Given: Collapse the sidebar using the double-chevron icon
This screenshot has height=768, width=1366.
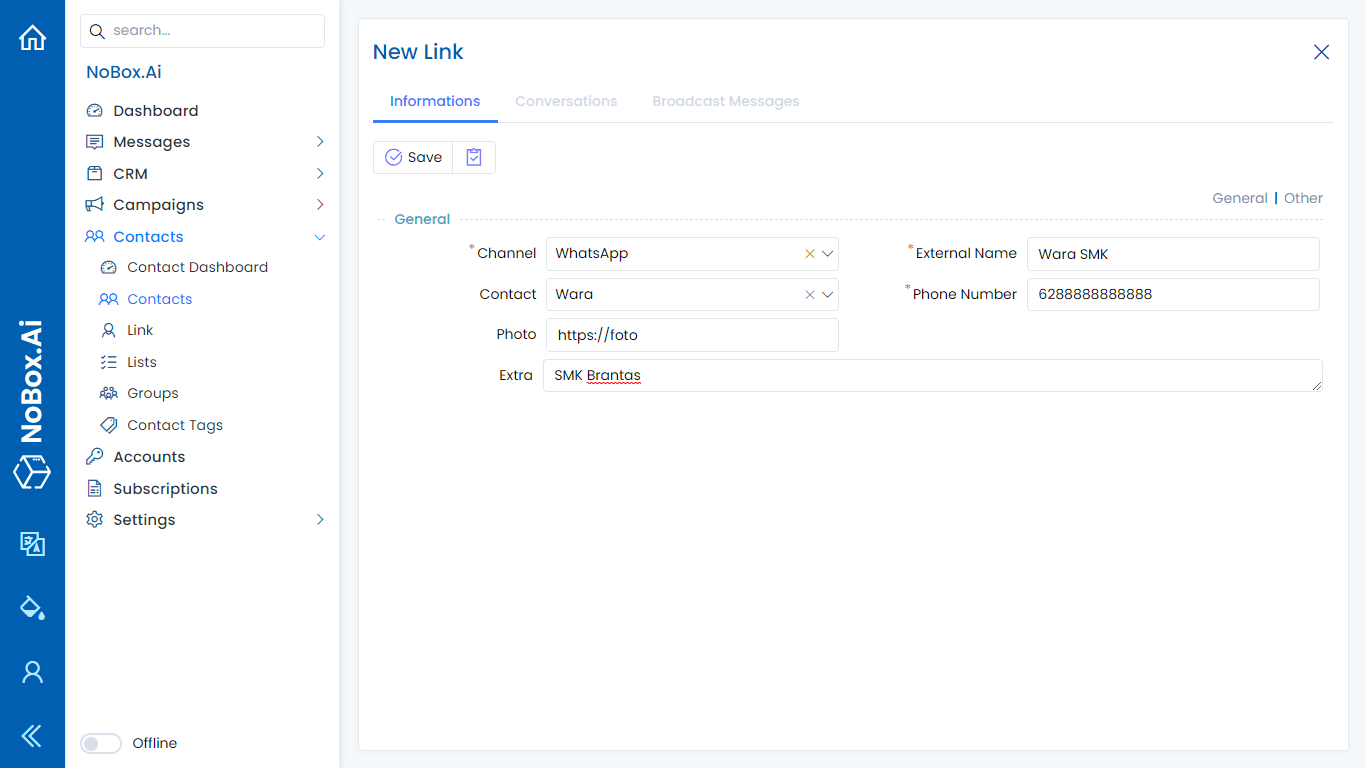Looking at the screenshot, I should (32, 736).
